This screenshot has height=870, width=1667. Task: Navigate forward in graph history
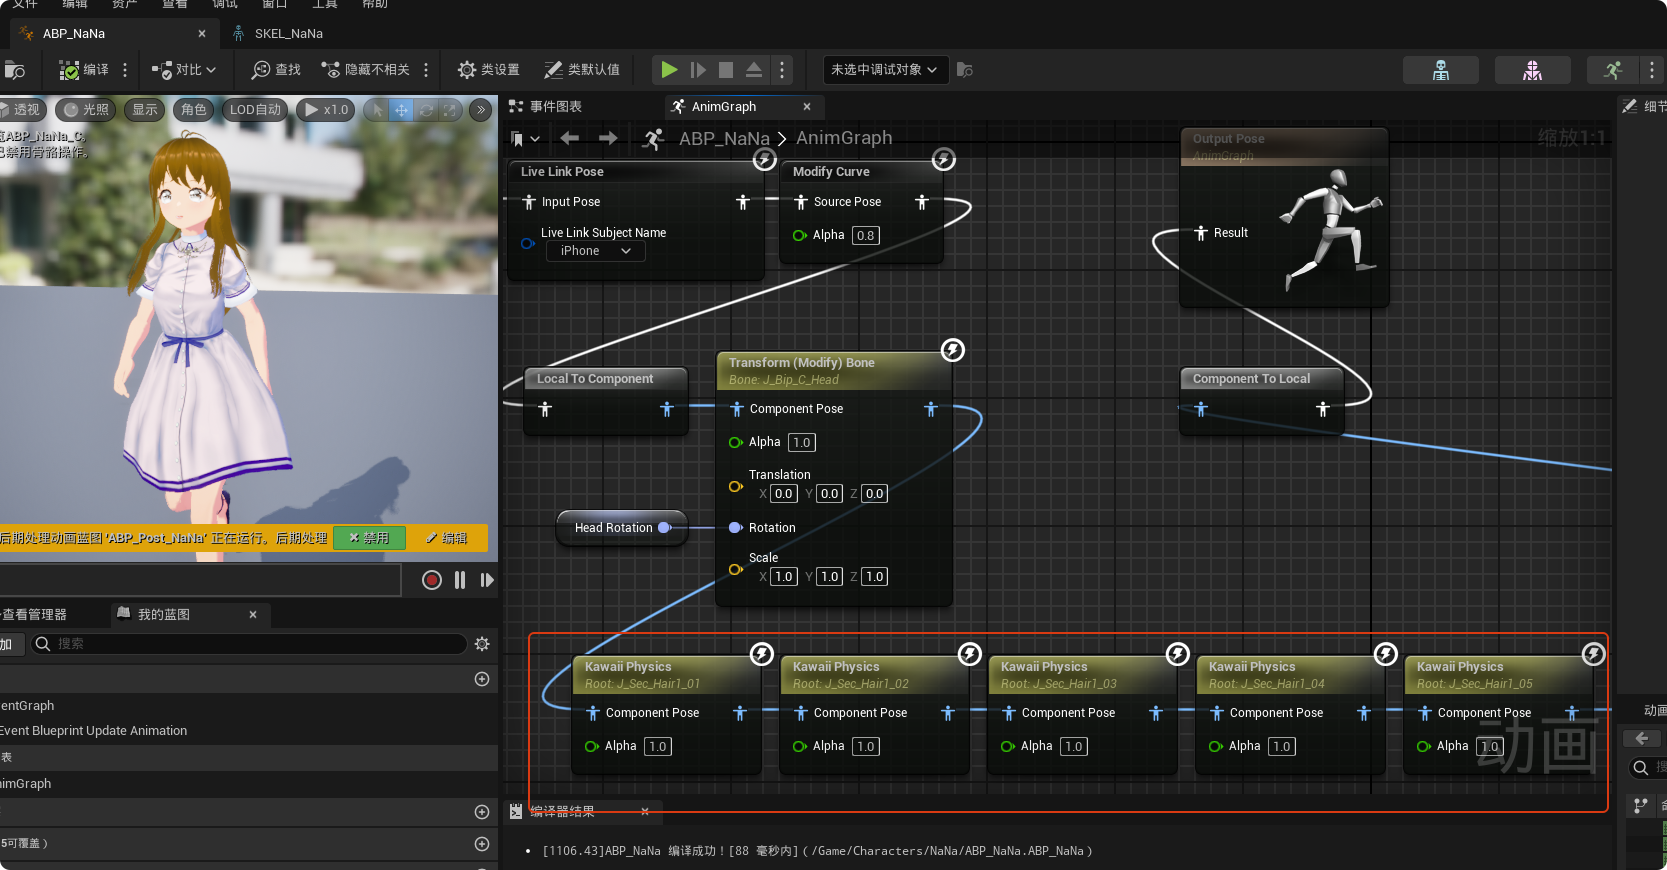click(x=608, y=138)
